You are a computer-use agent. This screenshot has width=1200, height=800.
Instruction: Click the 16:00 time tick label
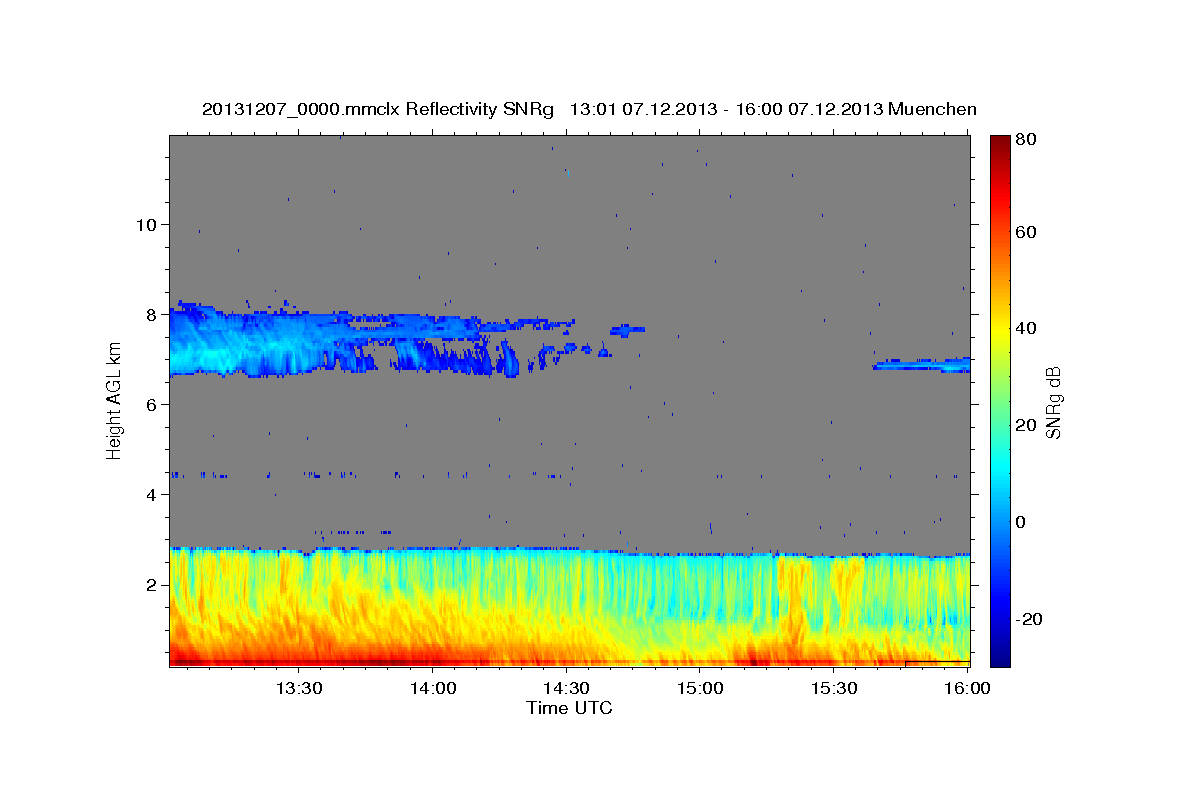[968, 689]
